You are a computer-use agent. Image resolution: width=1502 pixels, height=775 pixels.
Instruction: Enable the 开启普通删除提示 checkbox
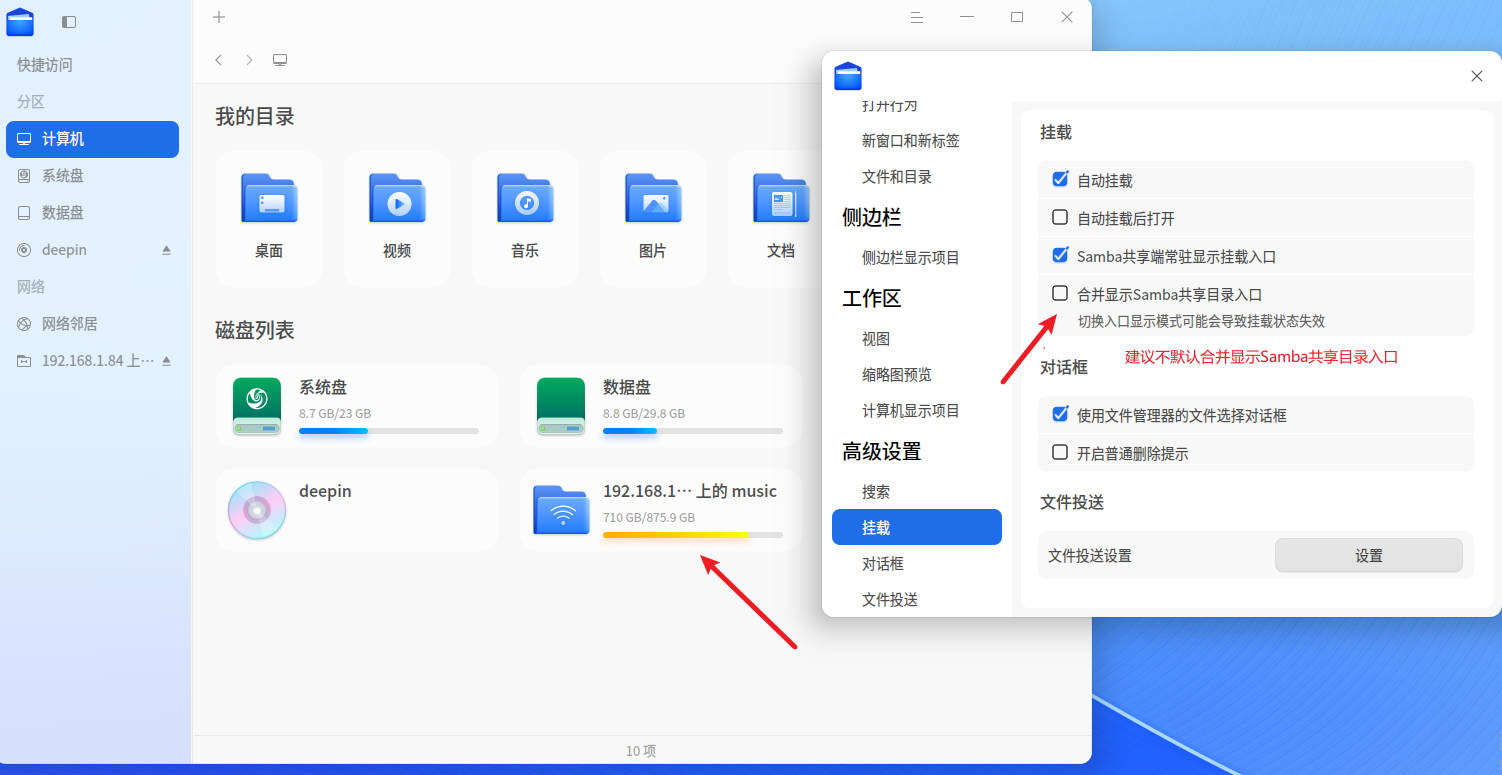click(x=1061, y=452)
